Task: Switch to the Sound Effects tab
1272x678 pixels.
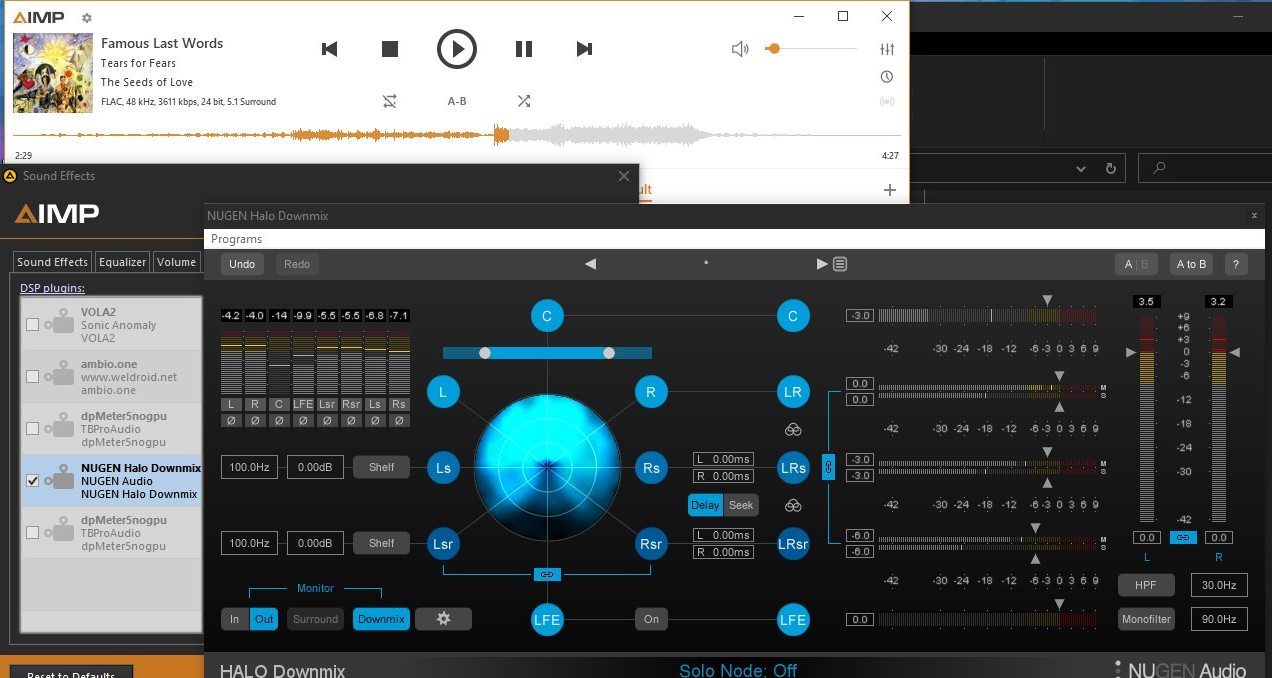Action: 52,262
